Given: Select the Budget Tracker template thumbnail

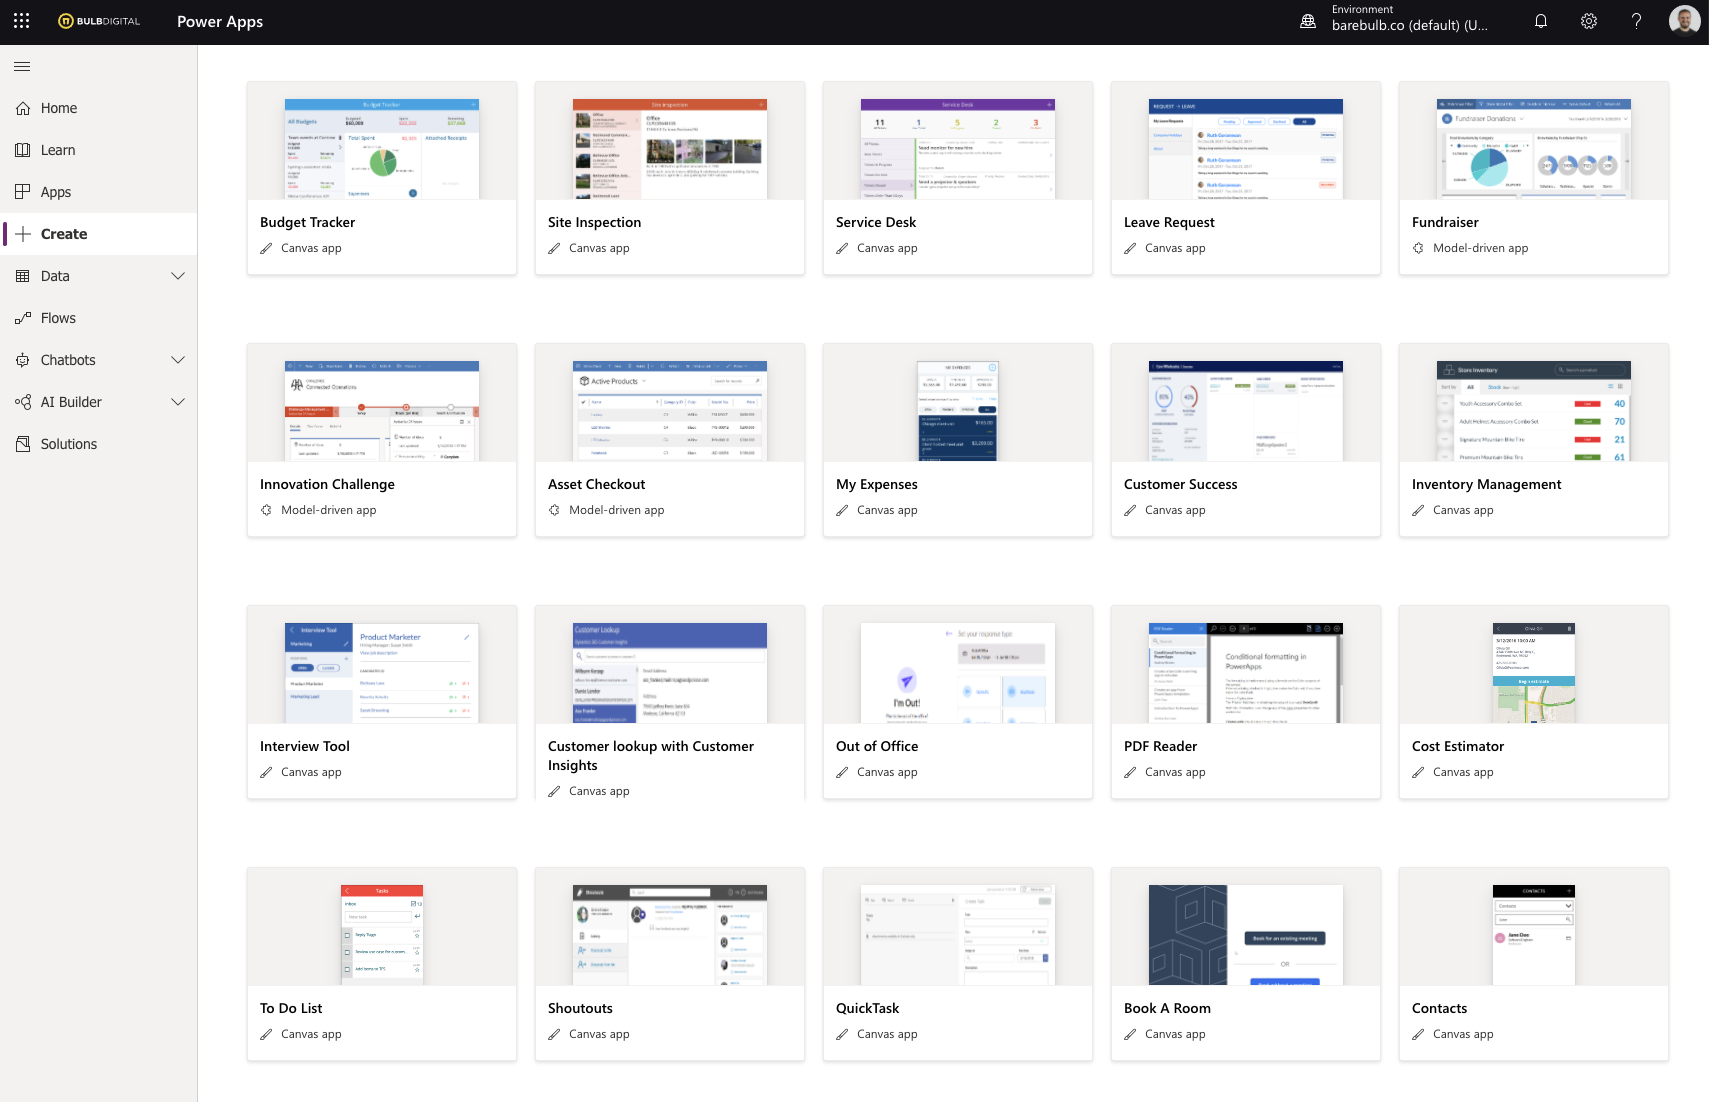Looking at the screenshot, I should coord(382,149).
